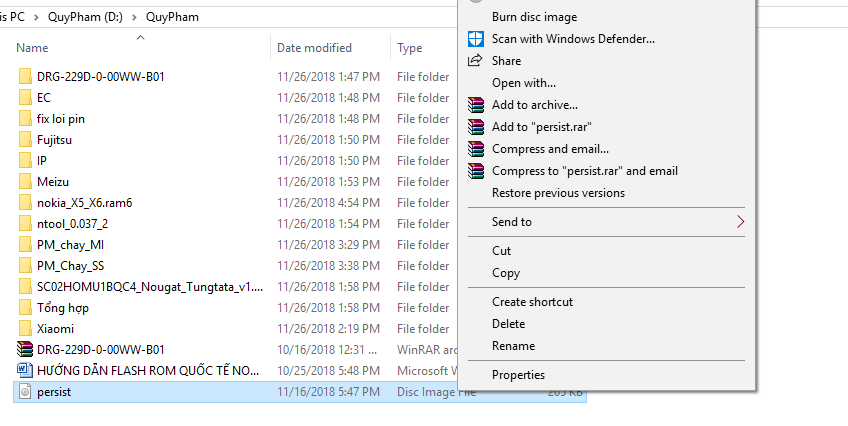Choose Burn disc image from menu

click(534, 17)
